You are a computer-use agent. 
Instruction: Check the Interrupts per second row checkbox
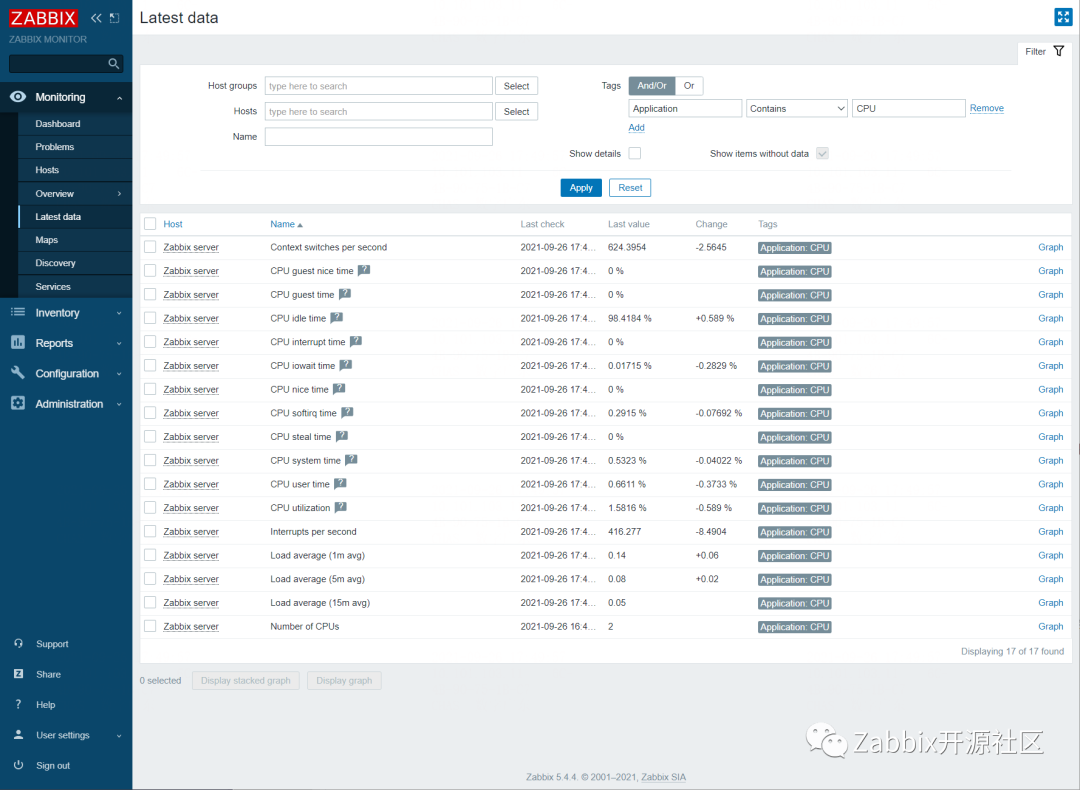tap(150, 531)
